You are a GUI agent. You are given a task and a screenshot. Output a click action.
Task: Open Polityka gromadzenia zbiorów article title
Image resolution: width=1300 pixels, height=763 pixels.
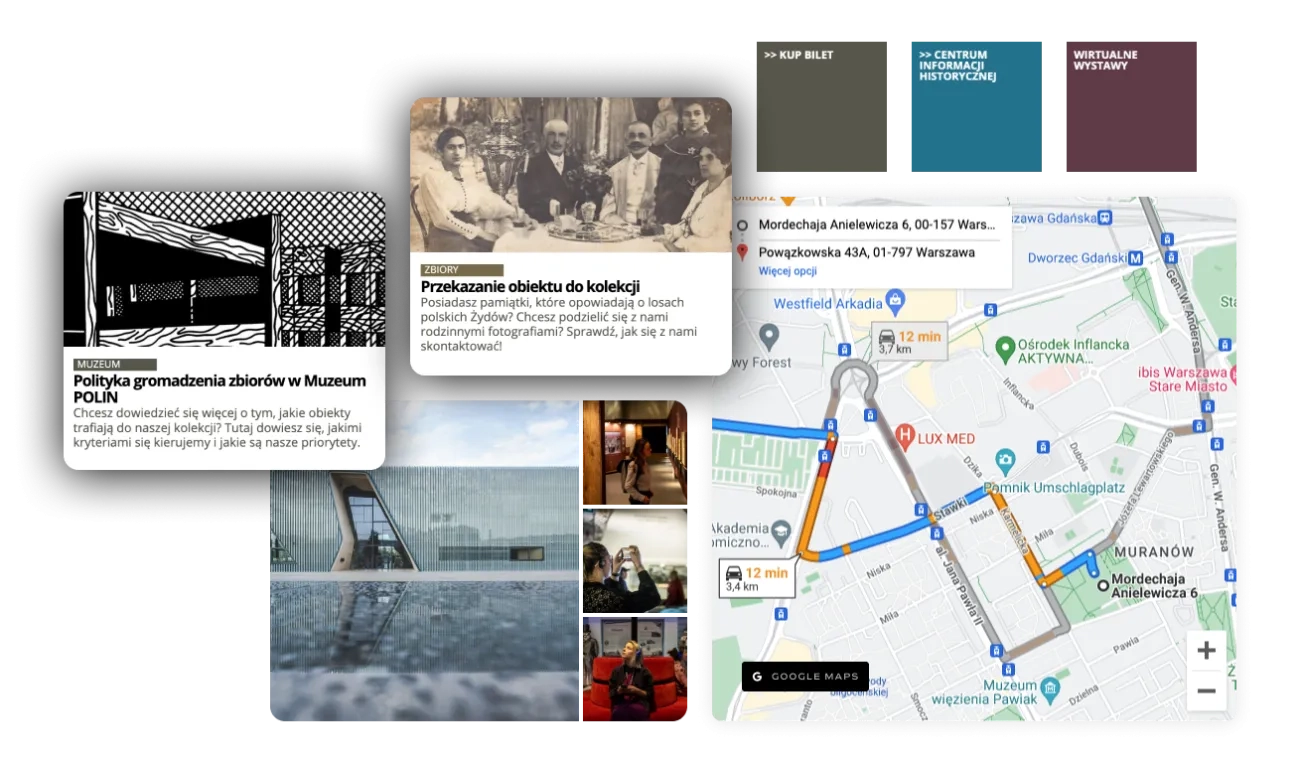pos(220,389)
